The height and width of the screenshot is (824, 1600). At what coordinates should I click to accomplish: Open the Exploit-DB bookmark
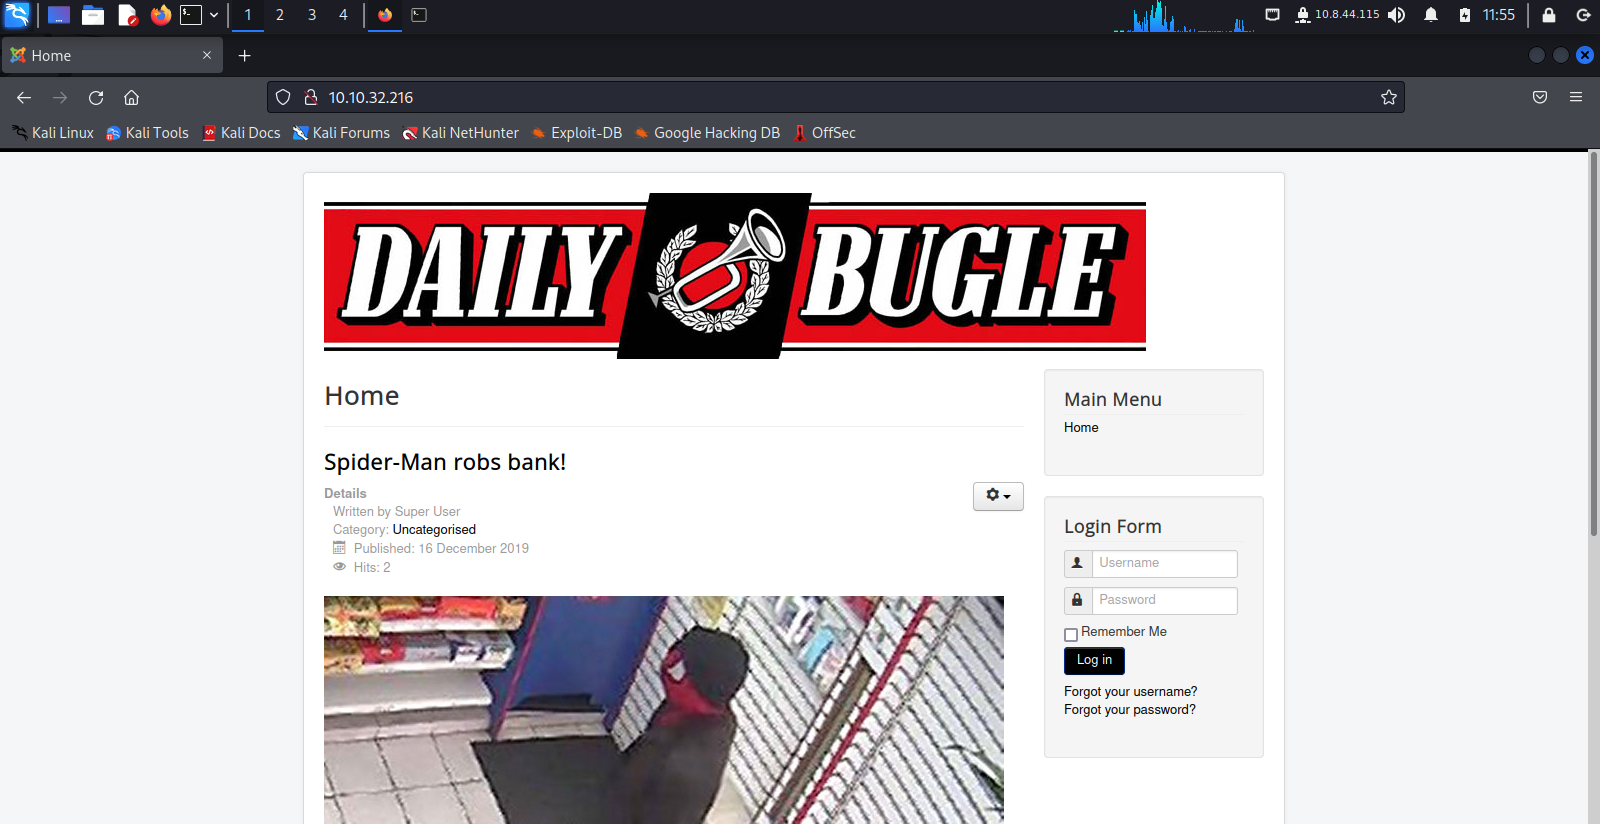click(577, 133)
